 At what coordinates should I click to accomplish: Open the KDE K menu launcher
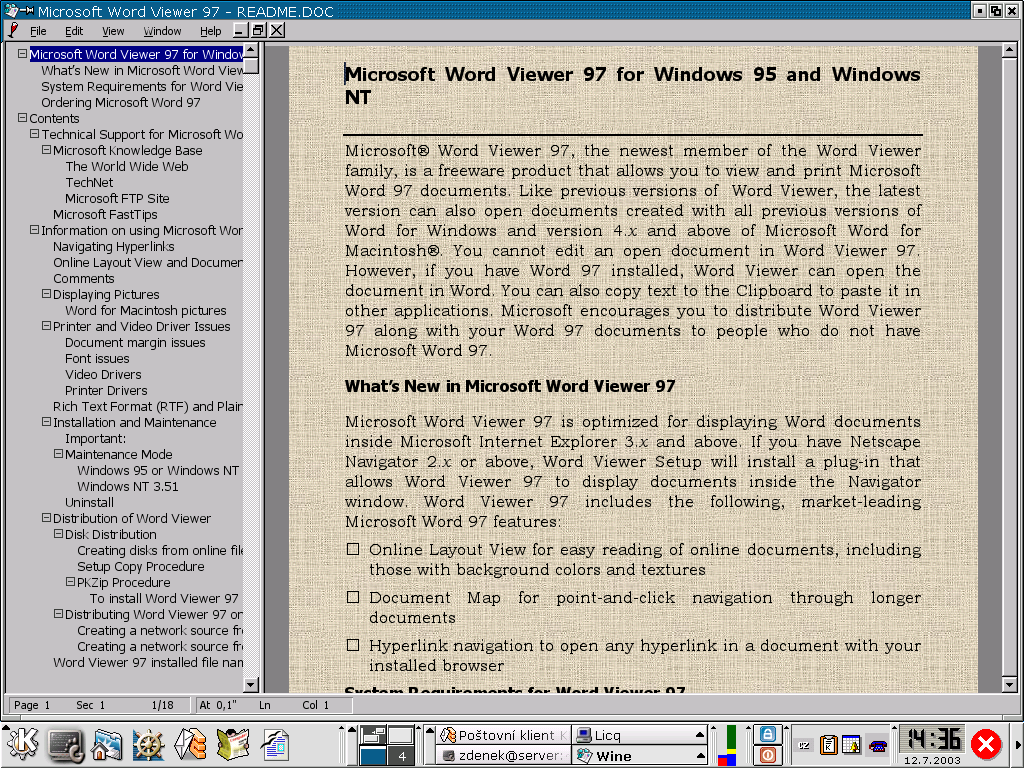(23, 744)
